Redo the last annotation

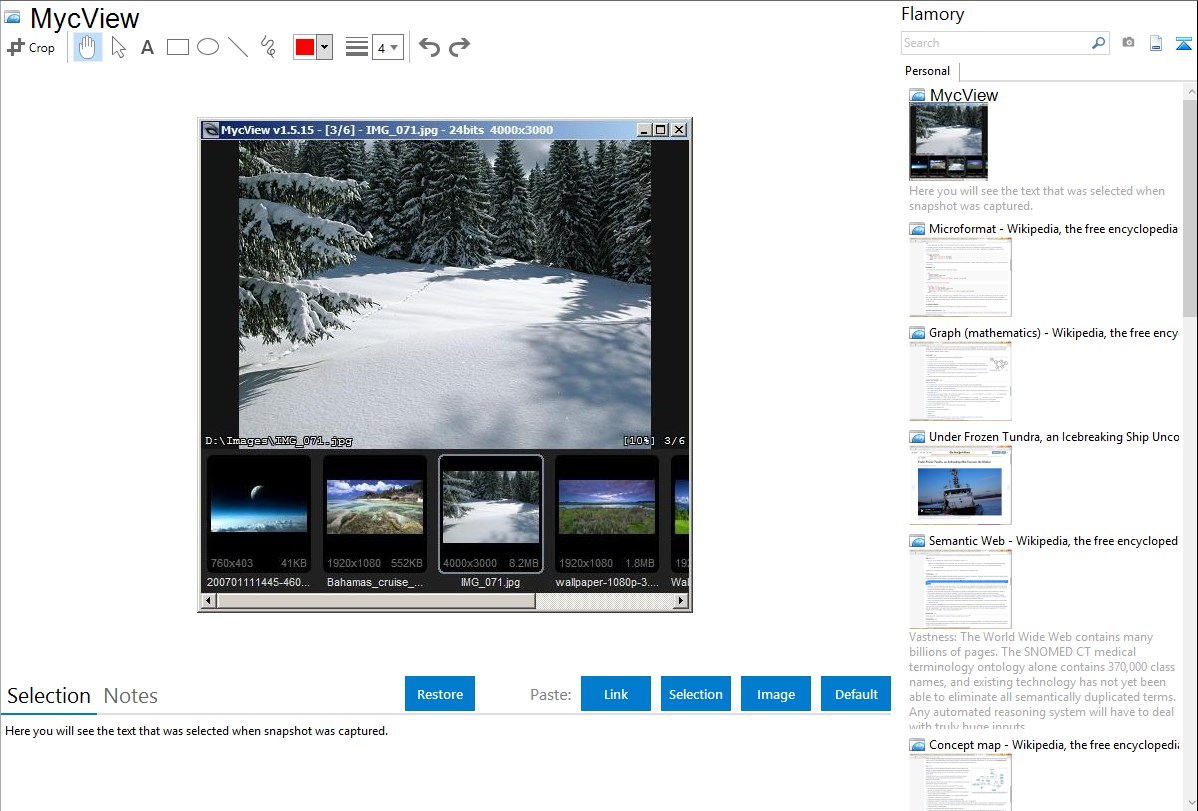(459, 47)
